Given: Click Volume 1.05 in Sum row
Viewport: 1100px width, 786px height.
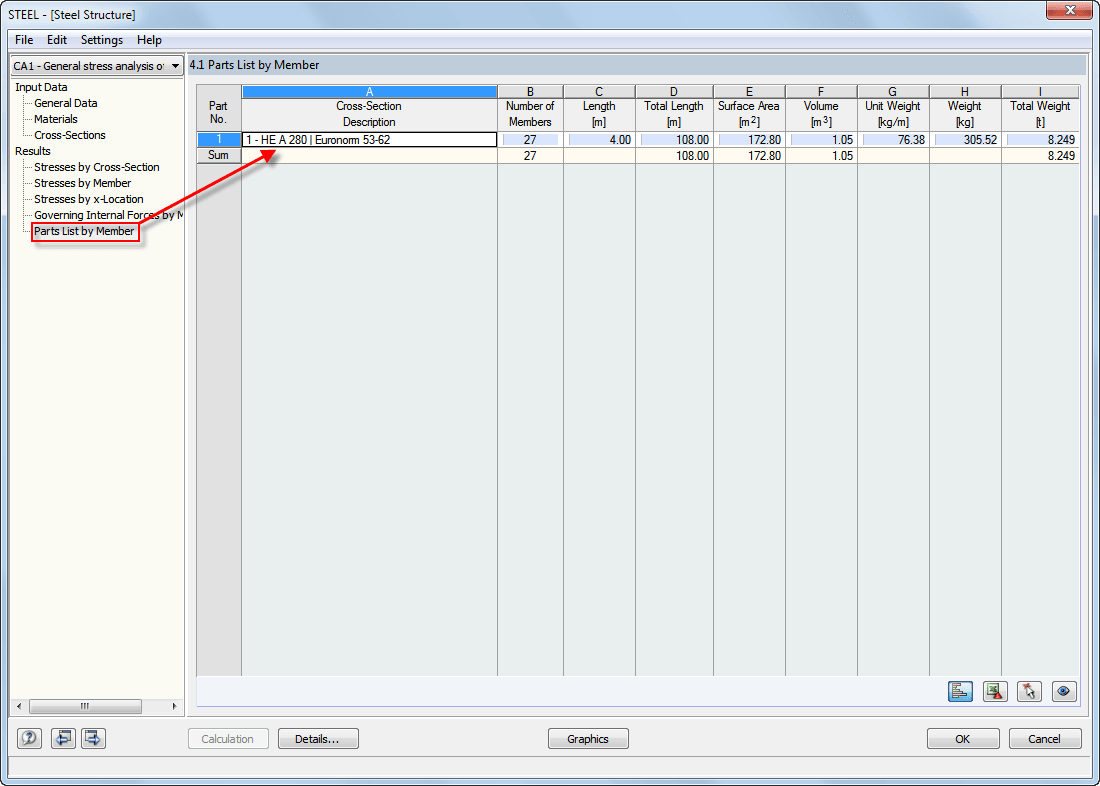Looking at the screenshot, I should 821,156.
